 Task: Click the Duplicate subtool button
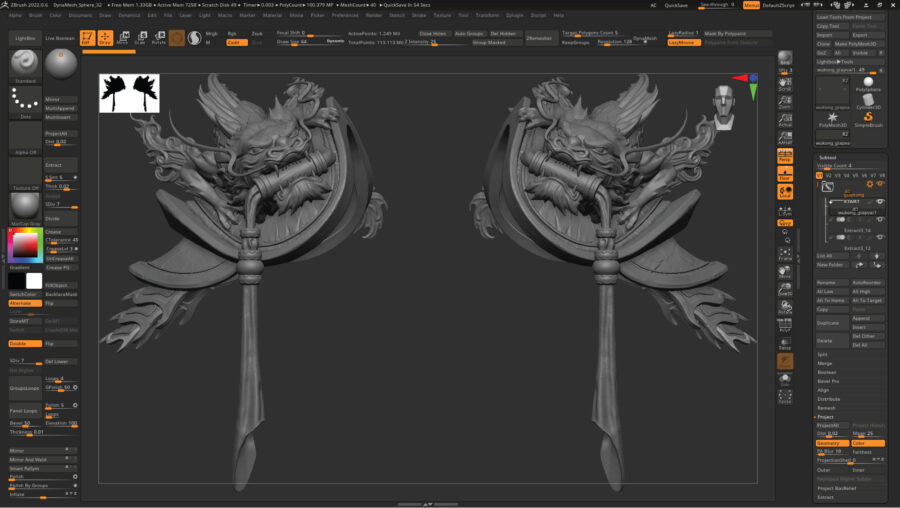828,323
